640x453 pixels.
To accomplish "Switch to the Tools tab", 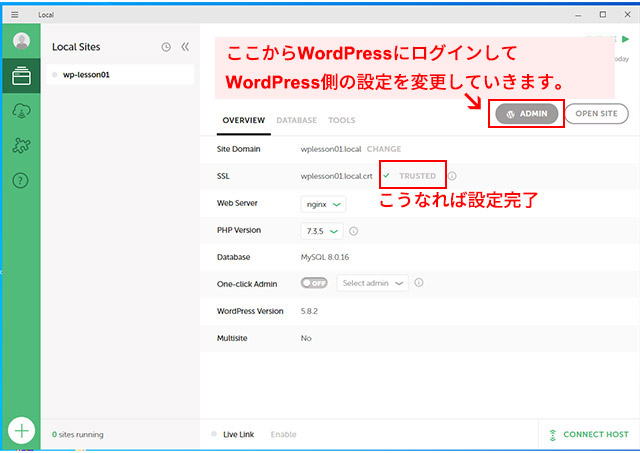I will coord(342,120).
